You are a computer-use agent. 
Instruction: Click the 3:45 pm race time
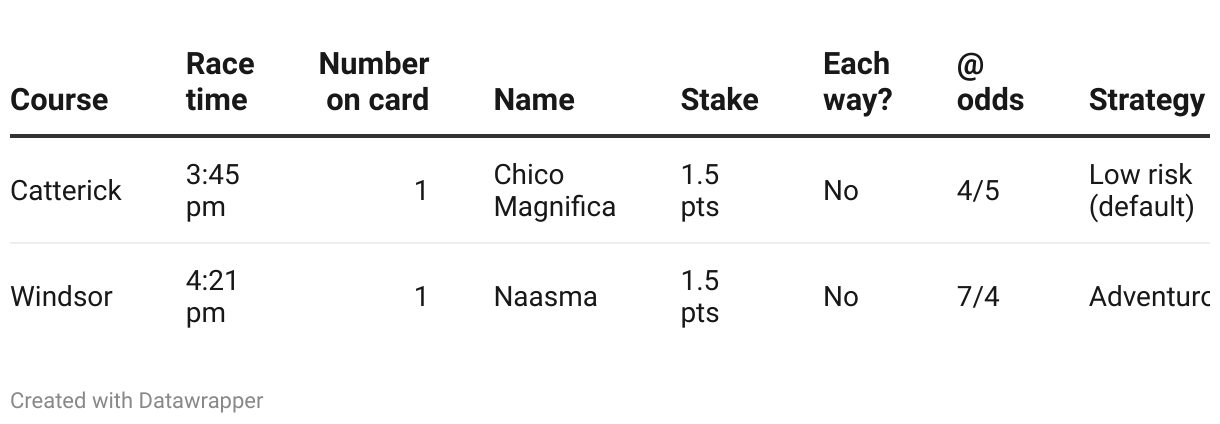click(x=212, y=191)
